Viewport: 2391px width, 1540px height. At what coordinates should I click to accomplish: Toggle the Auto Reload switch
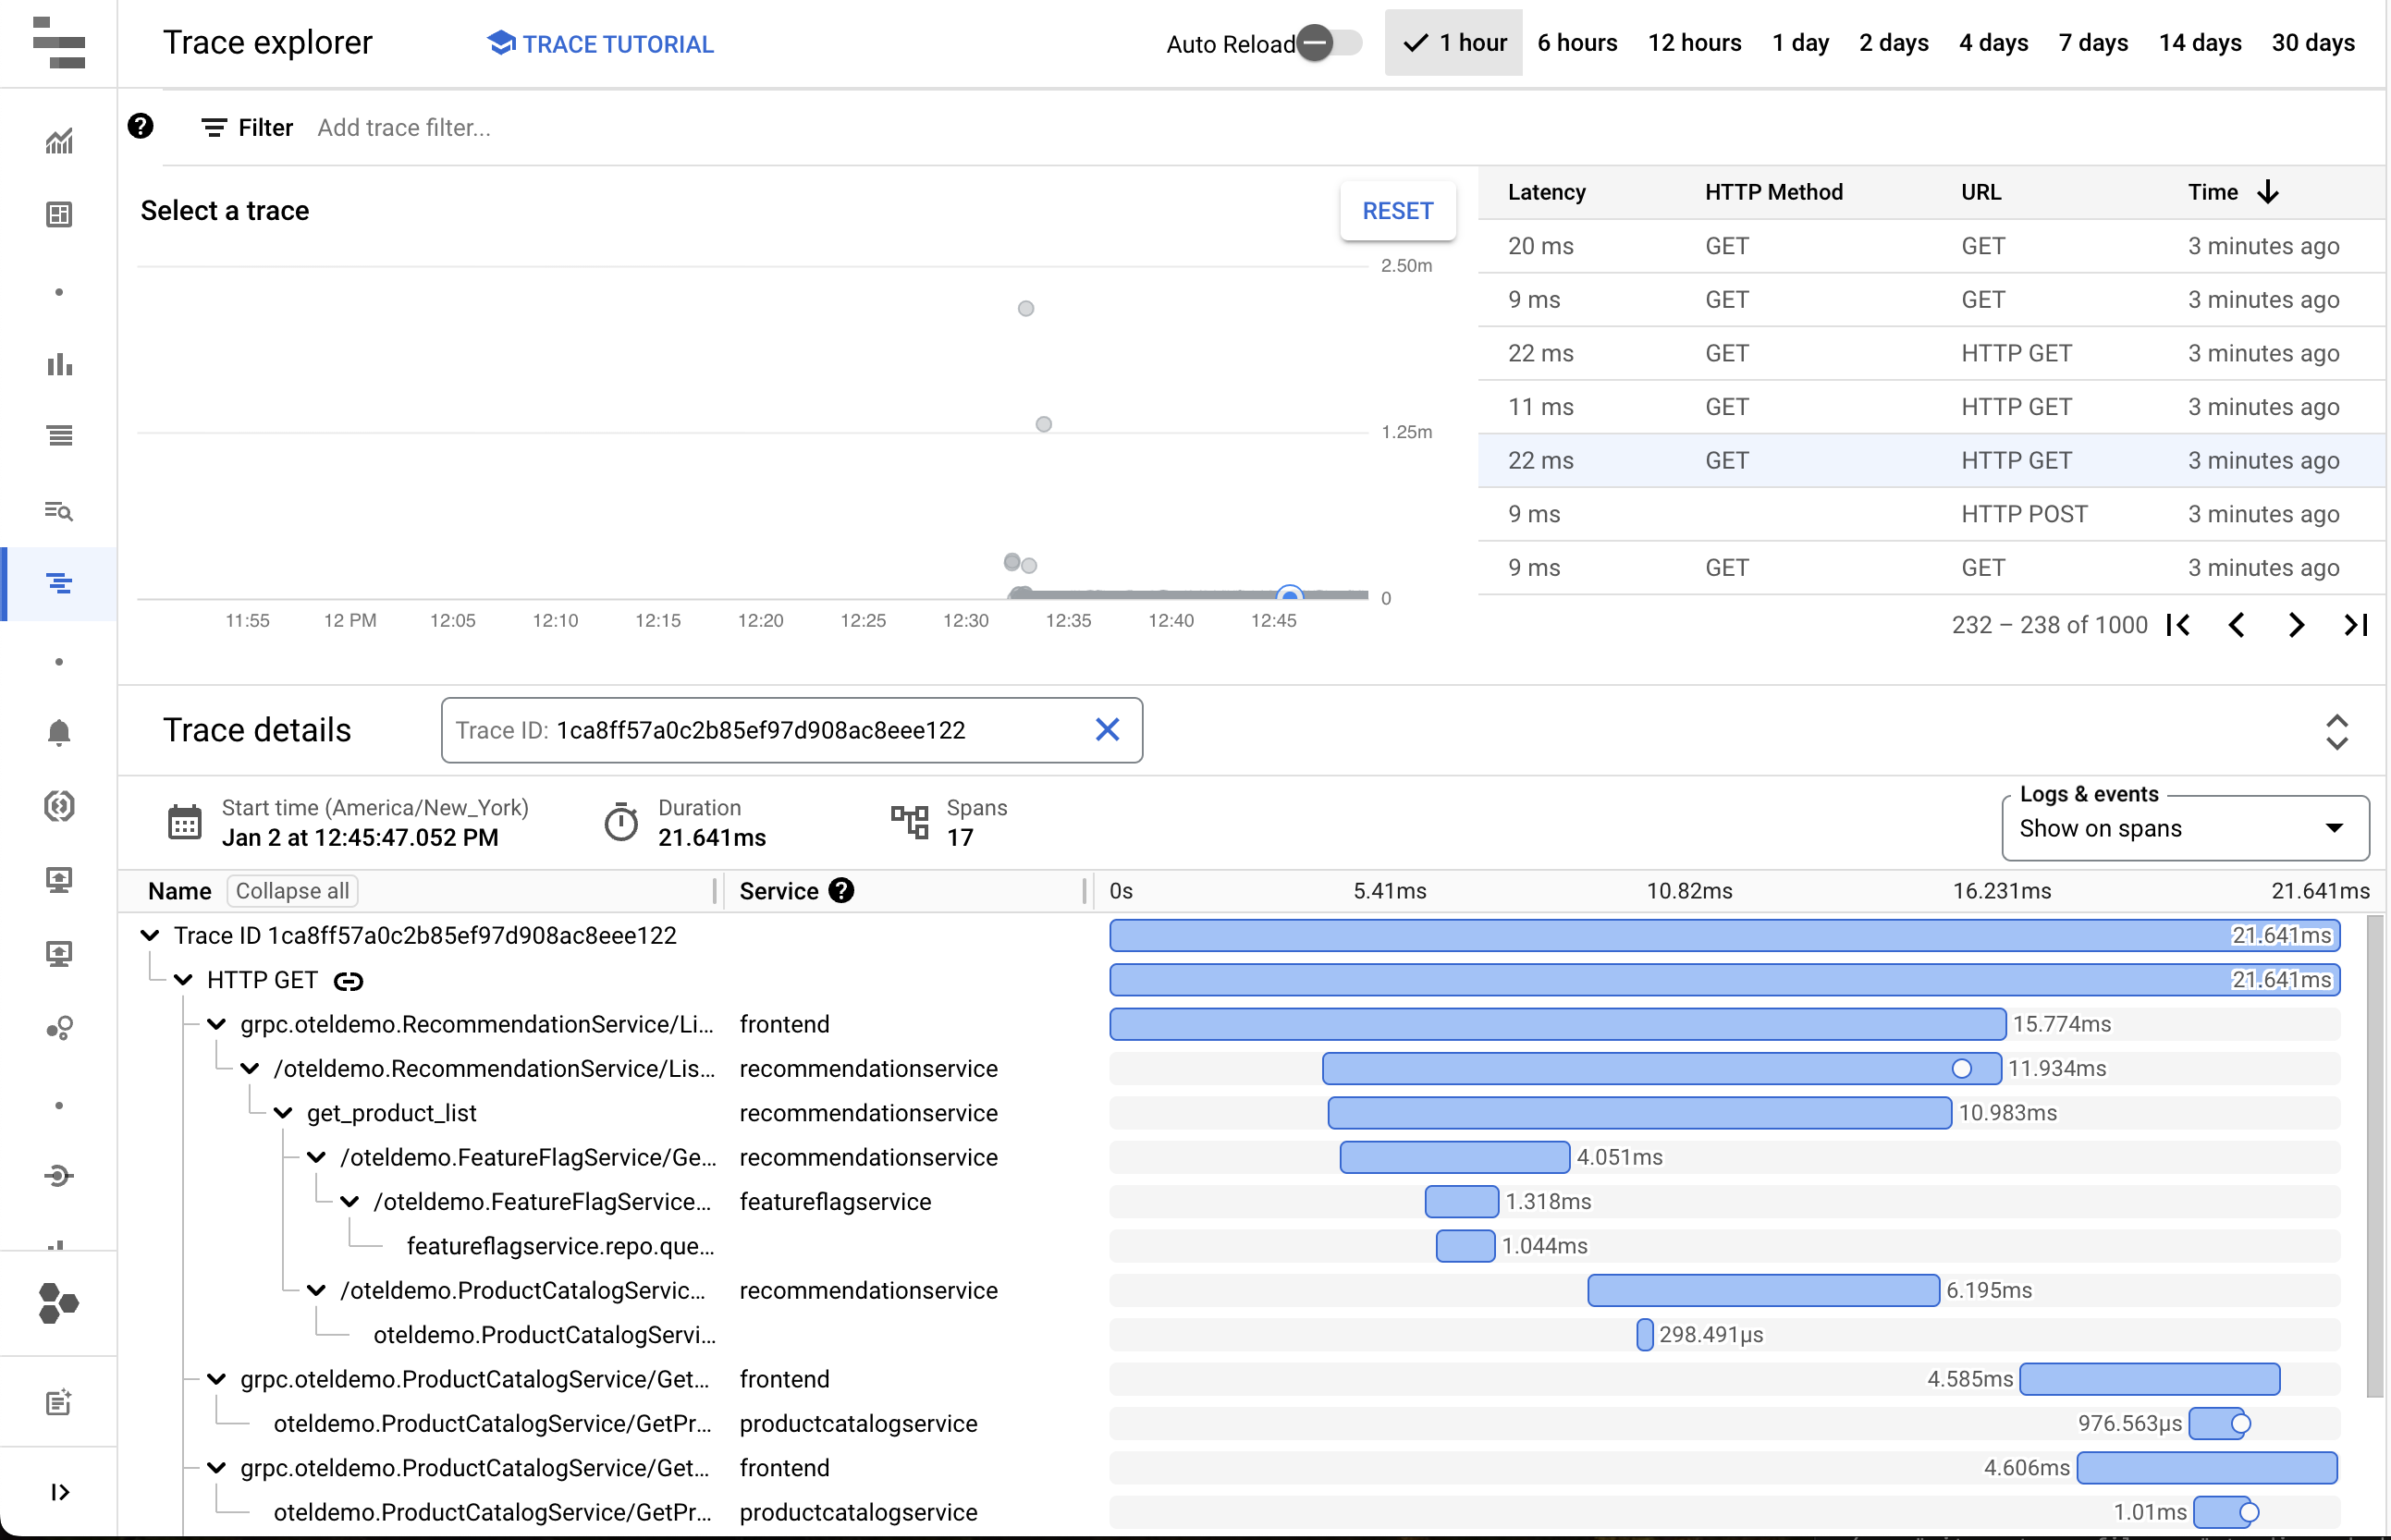point(1329,43)
